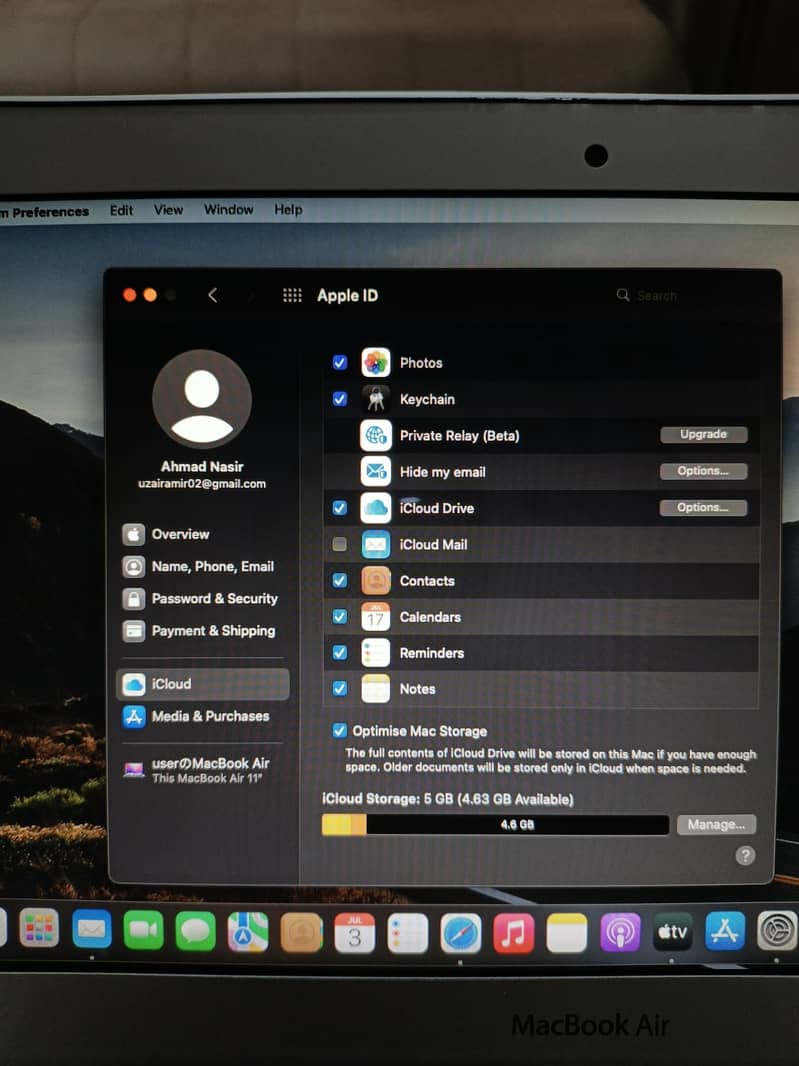Uncheck the Notes checkbox
The height and width of the screenshot is (1066, 799).
click(340, 689)
